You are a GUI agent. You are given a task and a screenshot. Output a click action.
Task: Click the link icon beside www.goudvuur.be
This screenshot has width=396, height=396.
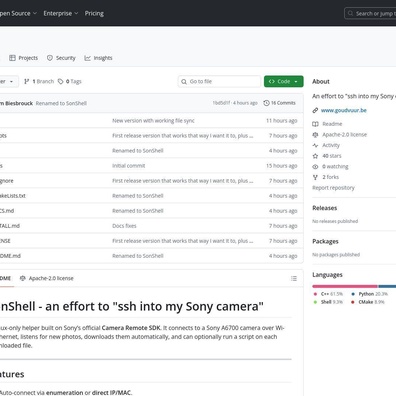click(315, 110)
